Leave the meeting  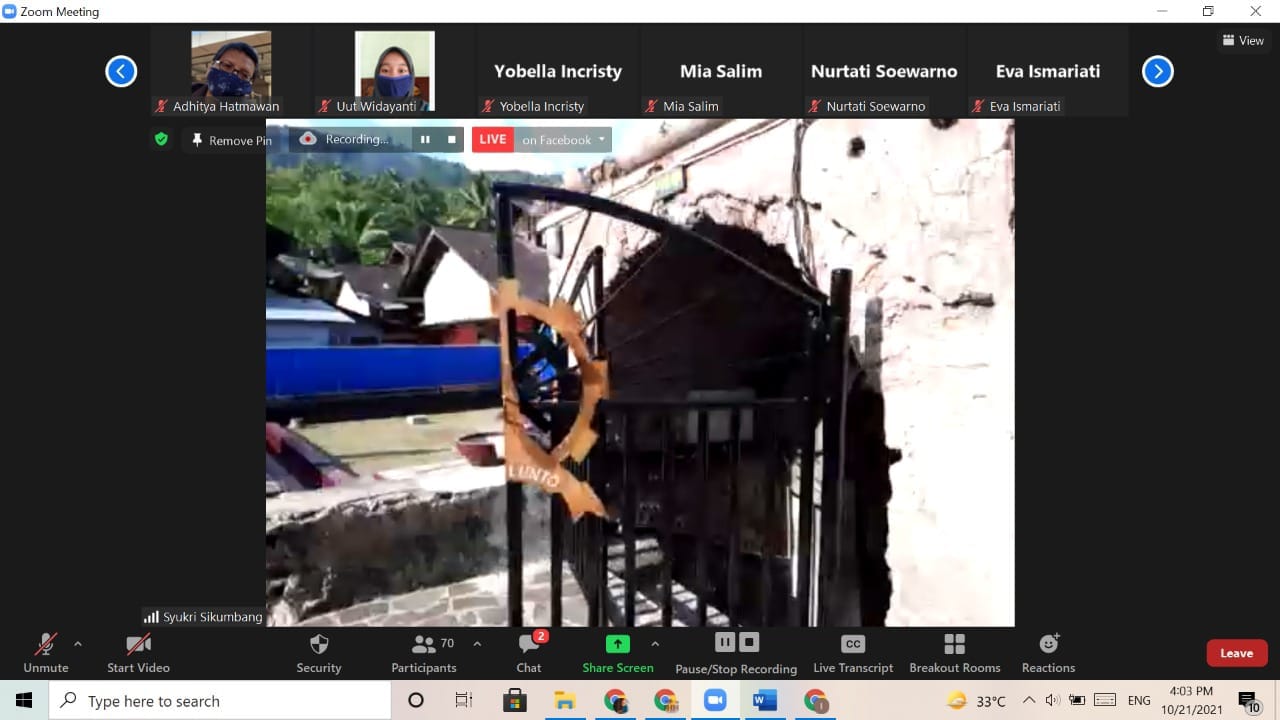pyautogui.click(x=1236, y=652)
